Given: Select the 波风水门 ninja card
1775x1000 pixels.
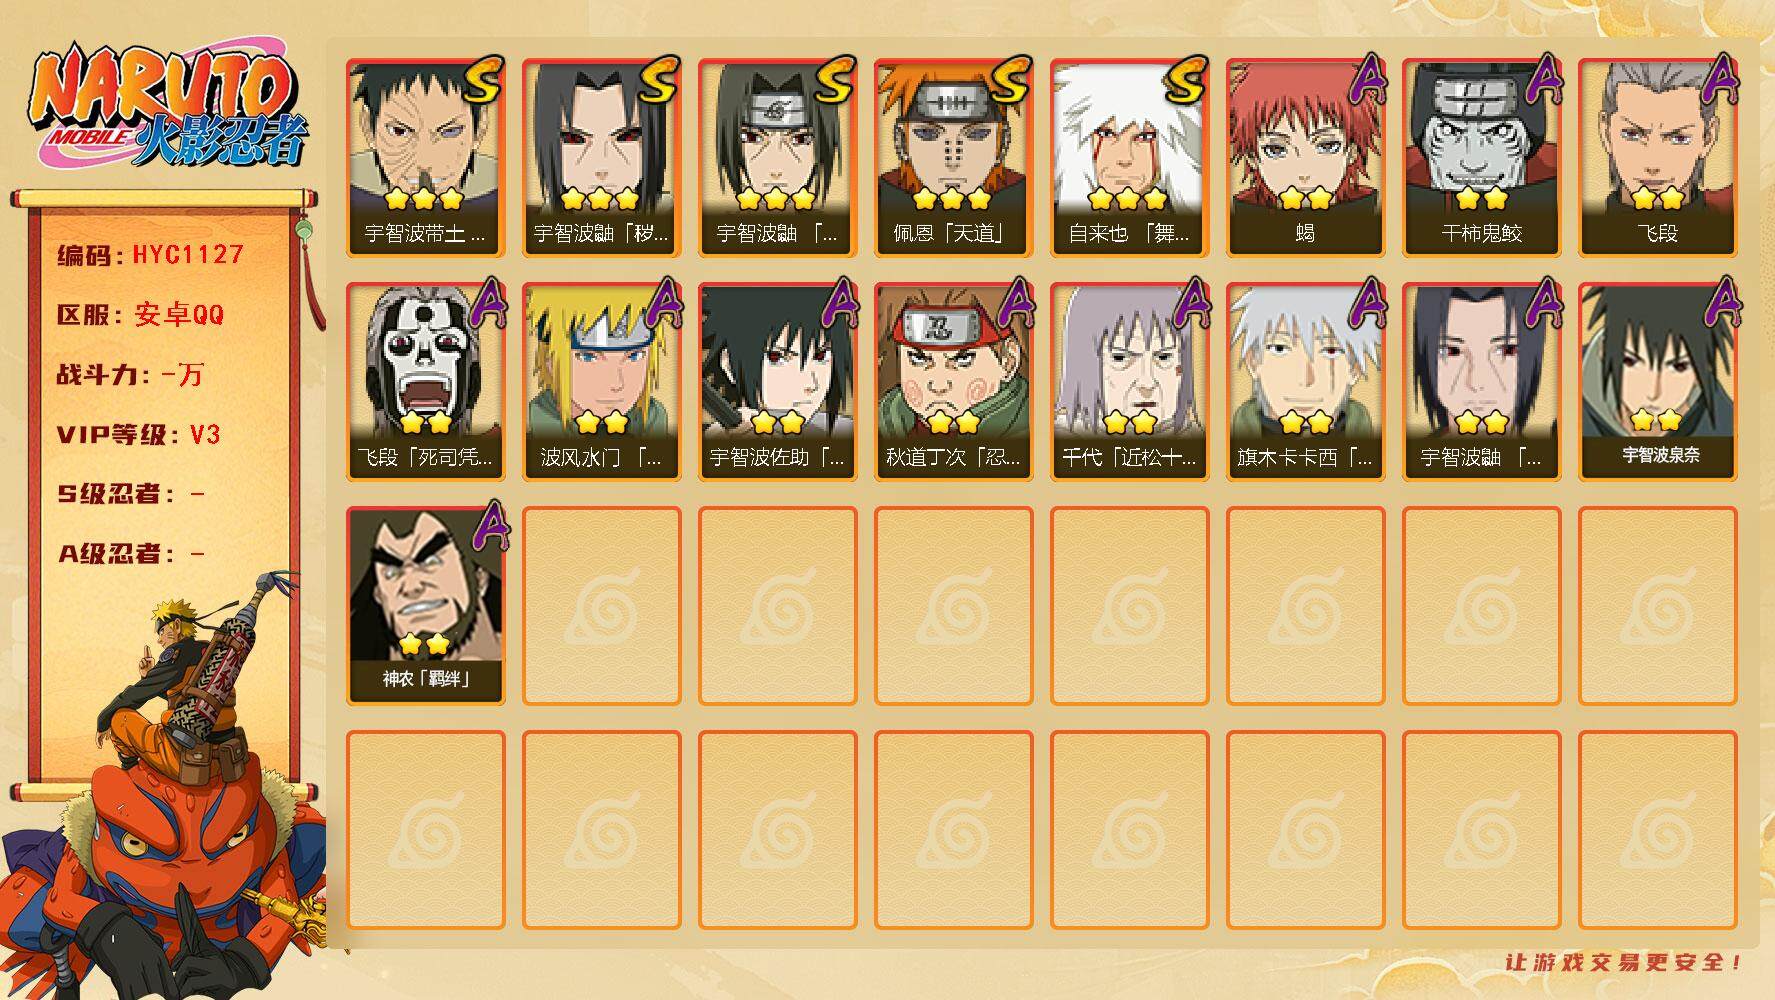Looking at the screenshot, I should click(601, 382).
